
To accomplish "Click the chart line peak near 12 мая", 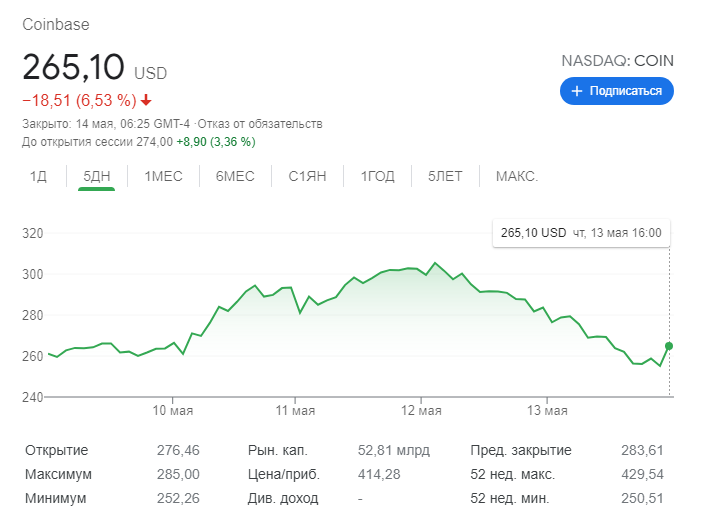I will [x=434, y=263].
